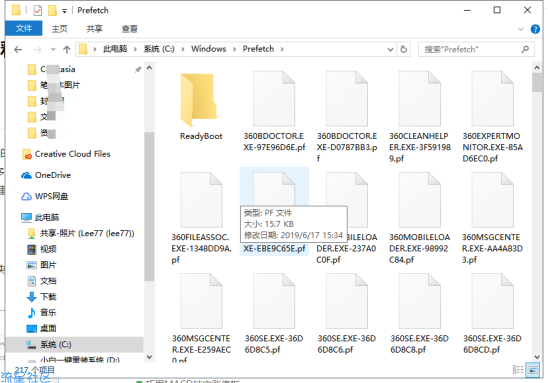Click the back navigation arrow

click(18, 50)
